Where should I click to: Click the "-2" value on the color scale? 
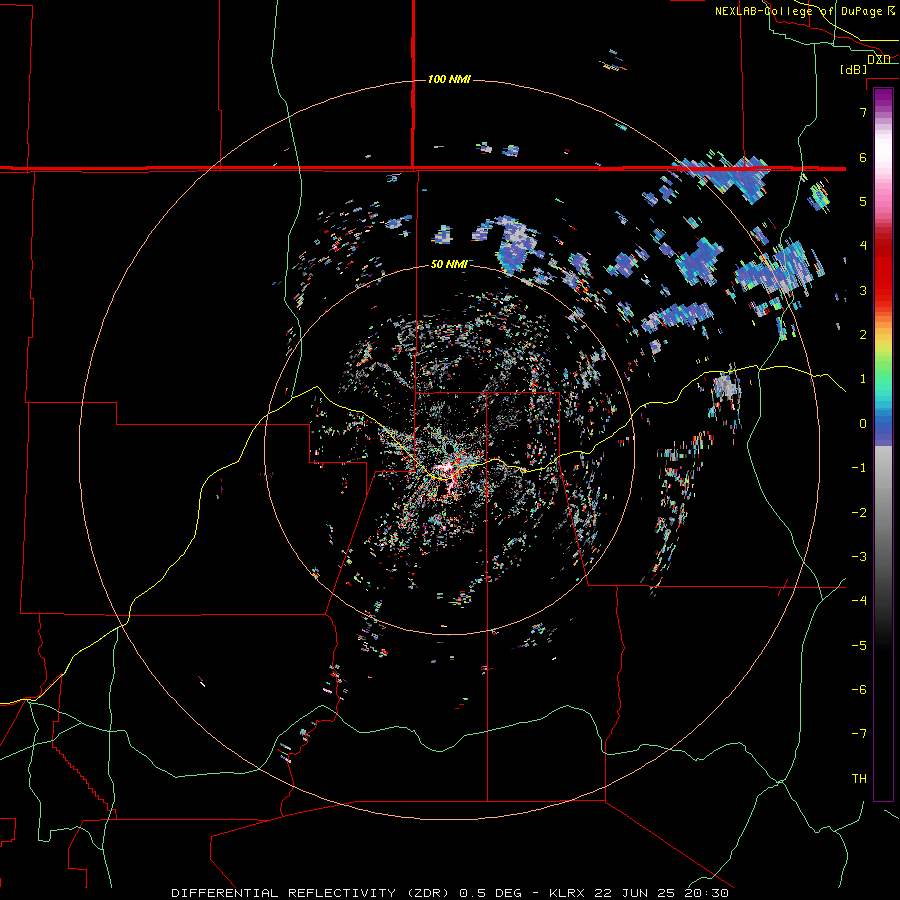[859, 513]
